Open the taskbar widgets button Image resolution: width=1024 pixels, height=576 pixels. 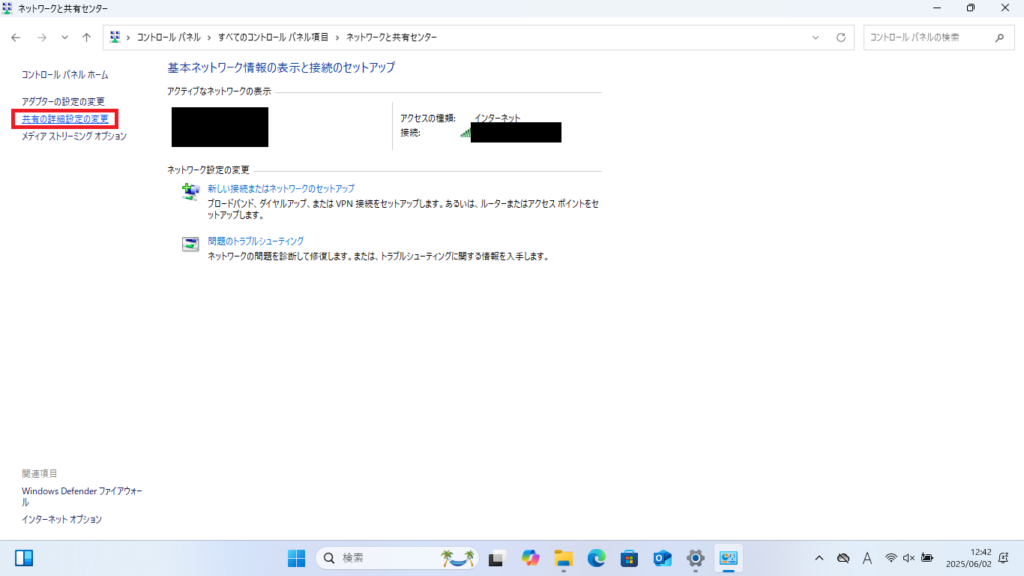click(x=24, y=558)
